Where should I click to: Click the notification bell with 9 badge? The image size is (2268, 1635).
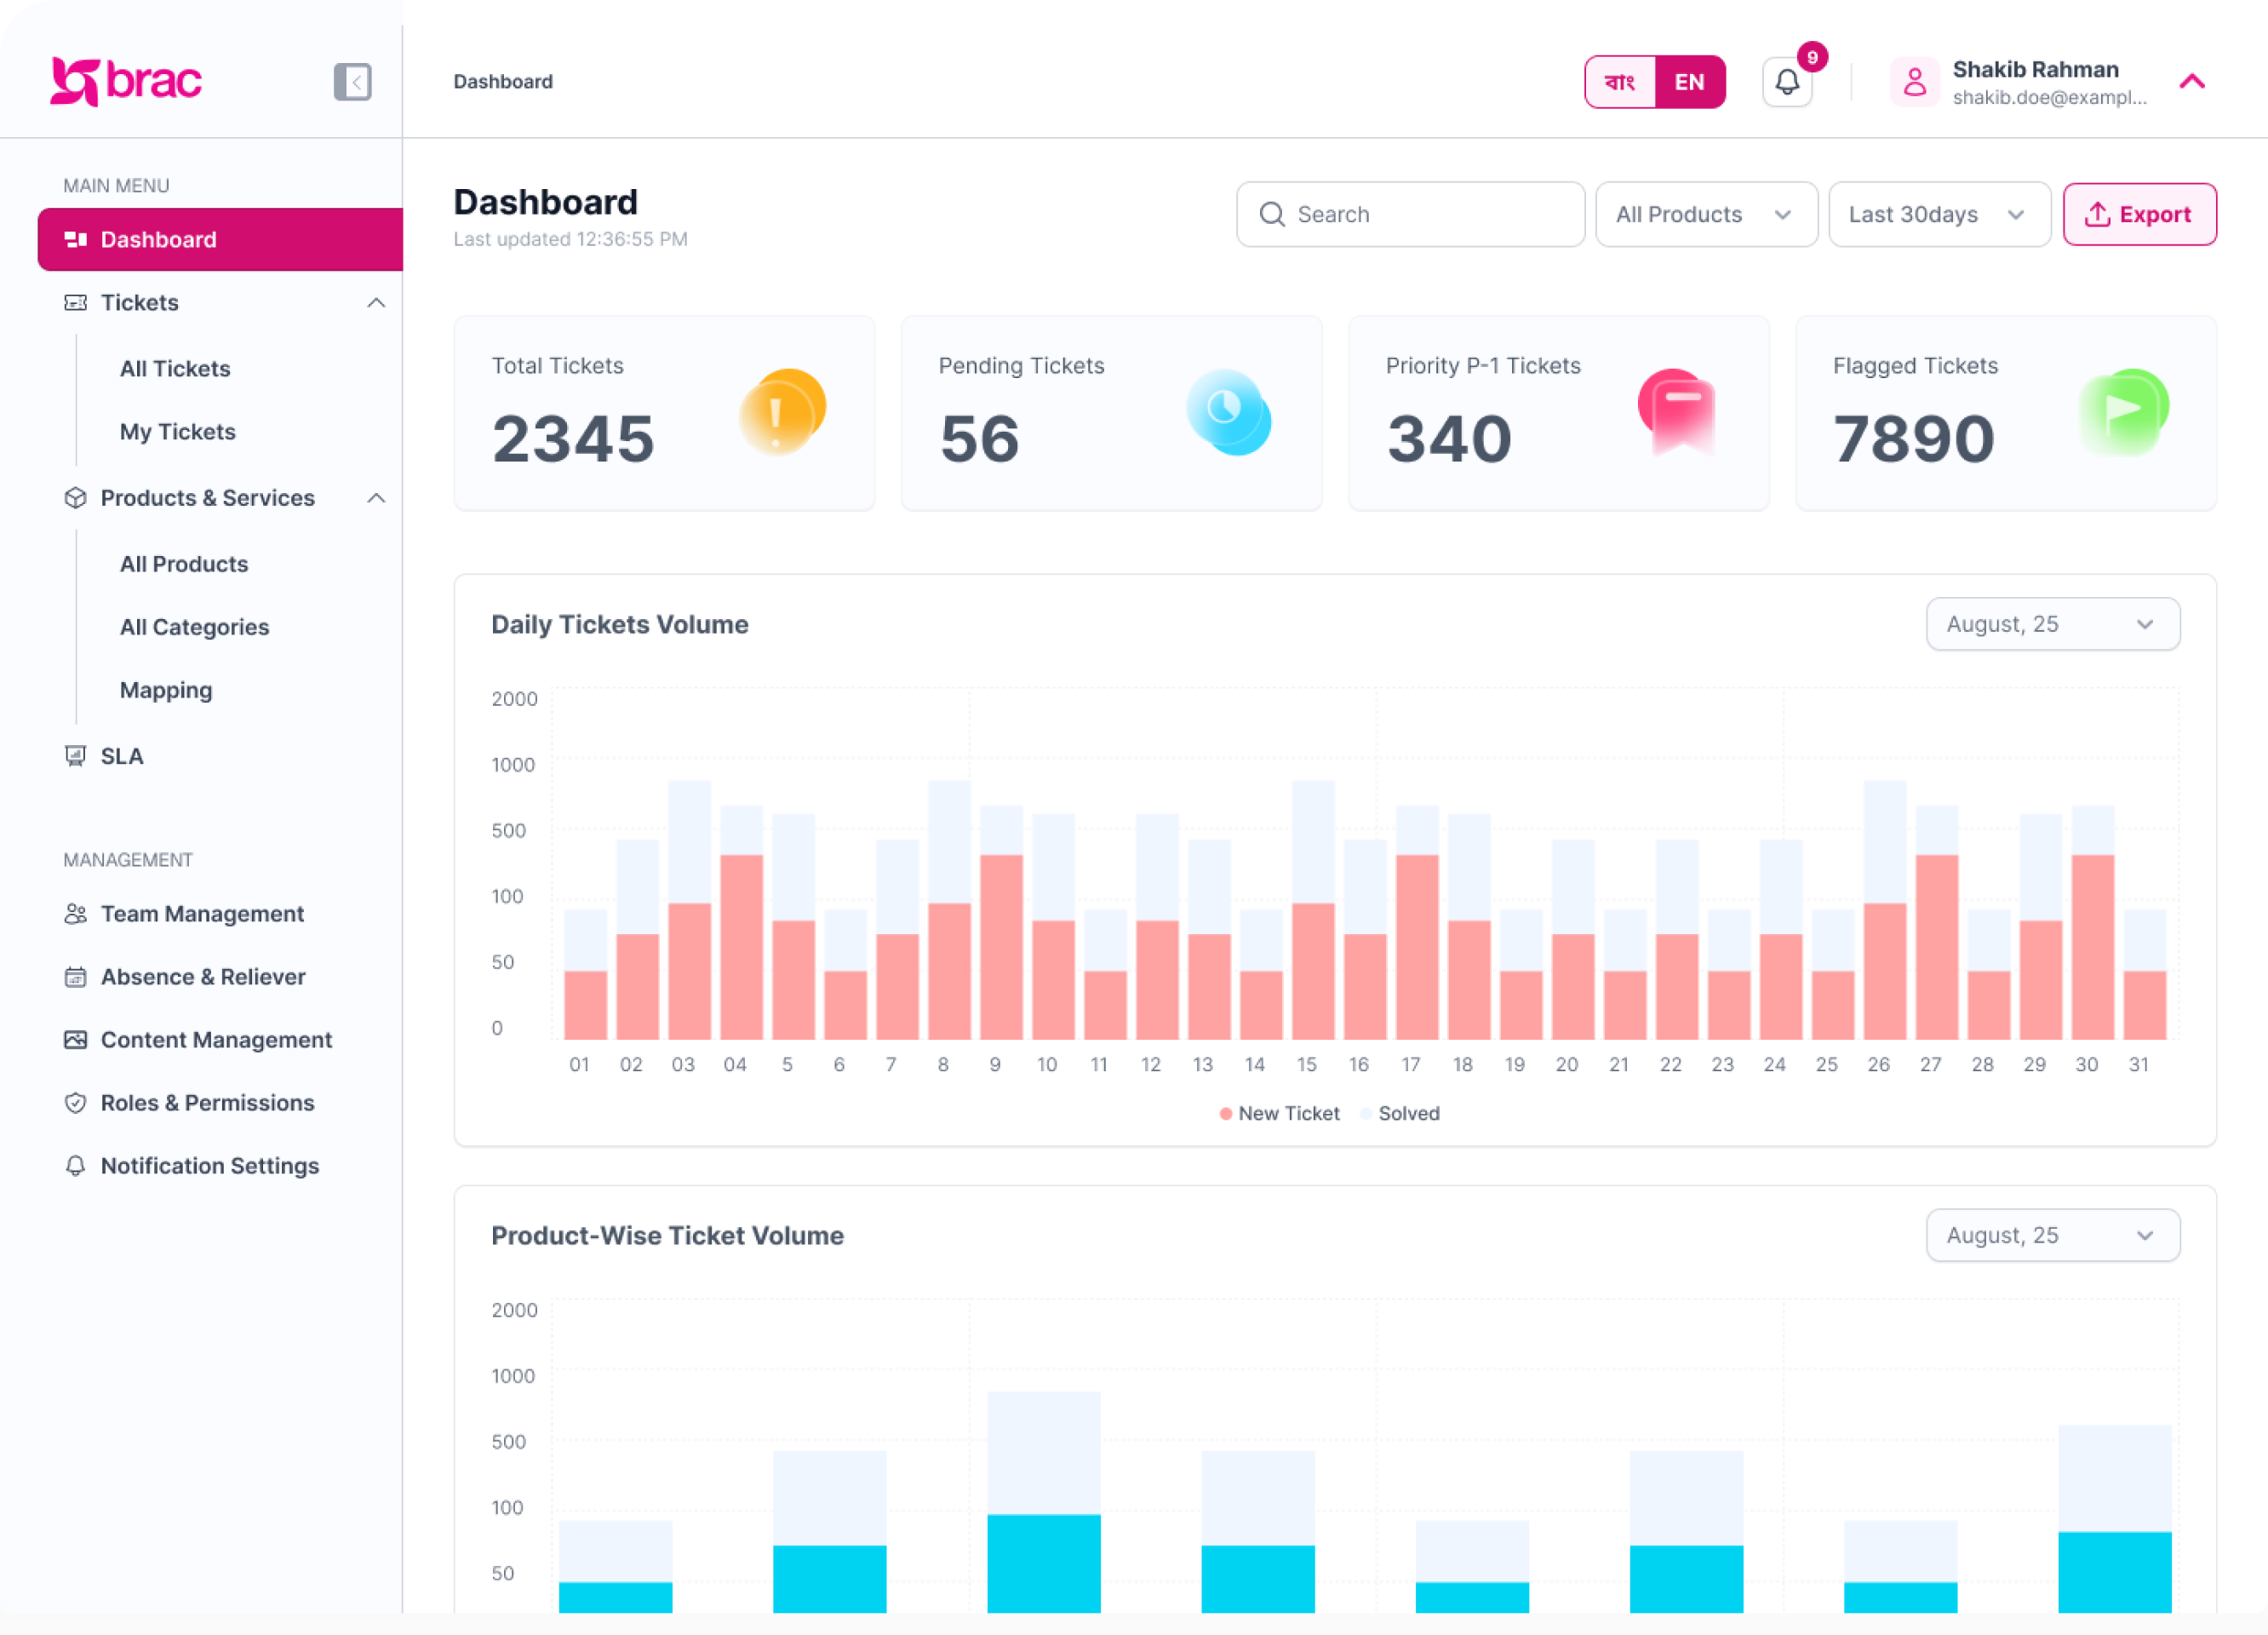tap(1787, 82)
